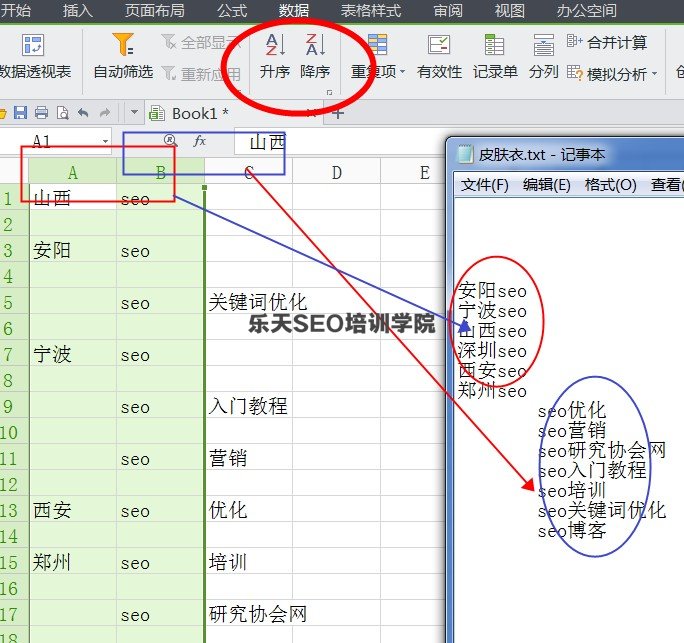Viewport: 684px width, 643px height.
Task: Select row 13 header
Action: (x=14, y=510)
